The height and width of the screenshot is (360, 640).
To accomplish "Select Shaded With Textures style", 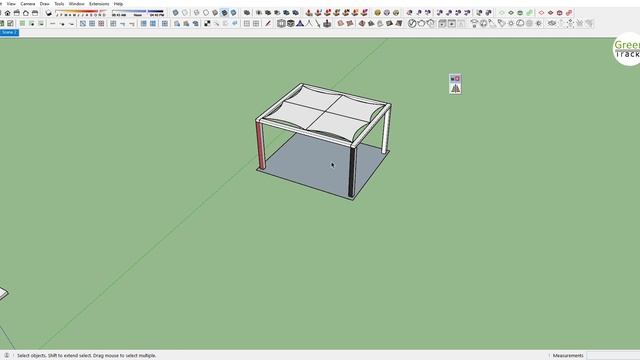I will click(x=224, y=13).
